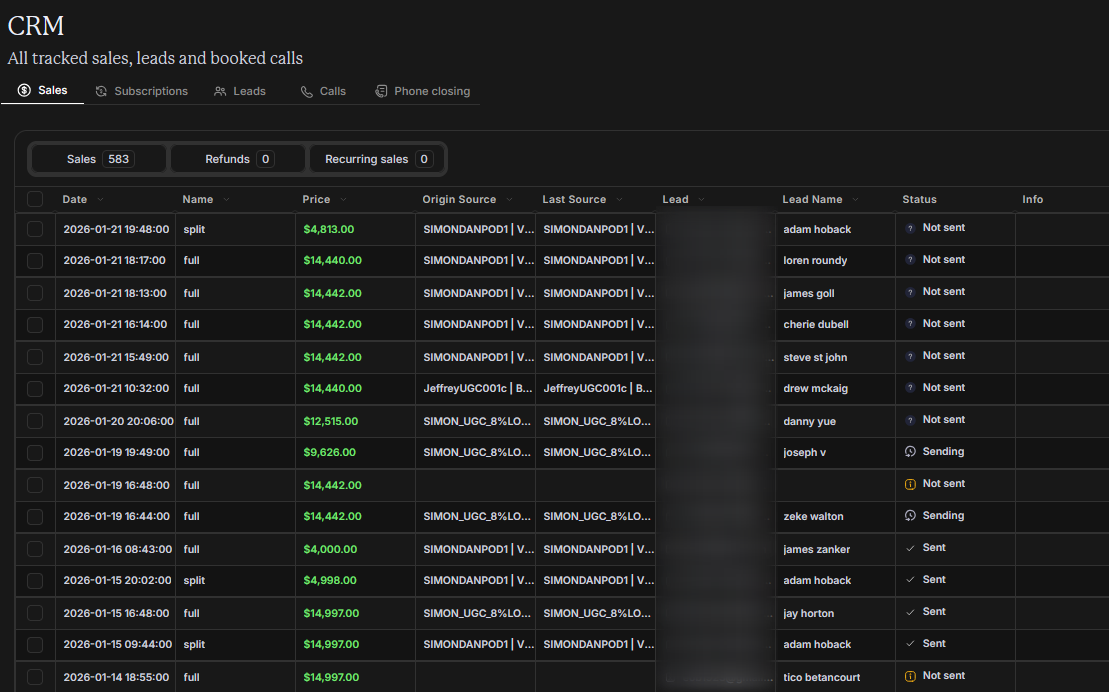1109x692 pixels.
Task: Click the Sending status icon for zeke walton
Action: coord(910,516)
